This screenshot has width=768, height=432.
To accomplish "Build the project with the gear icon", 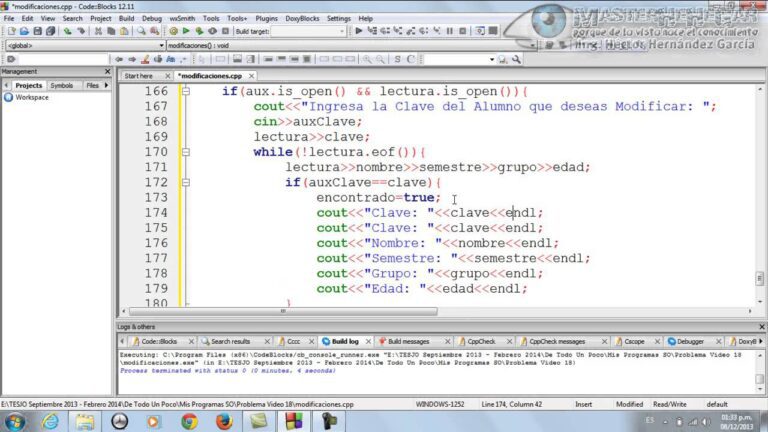I will click(173, 31).
